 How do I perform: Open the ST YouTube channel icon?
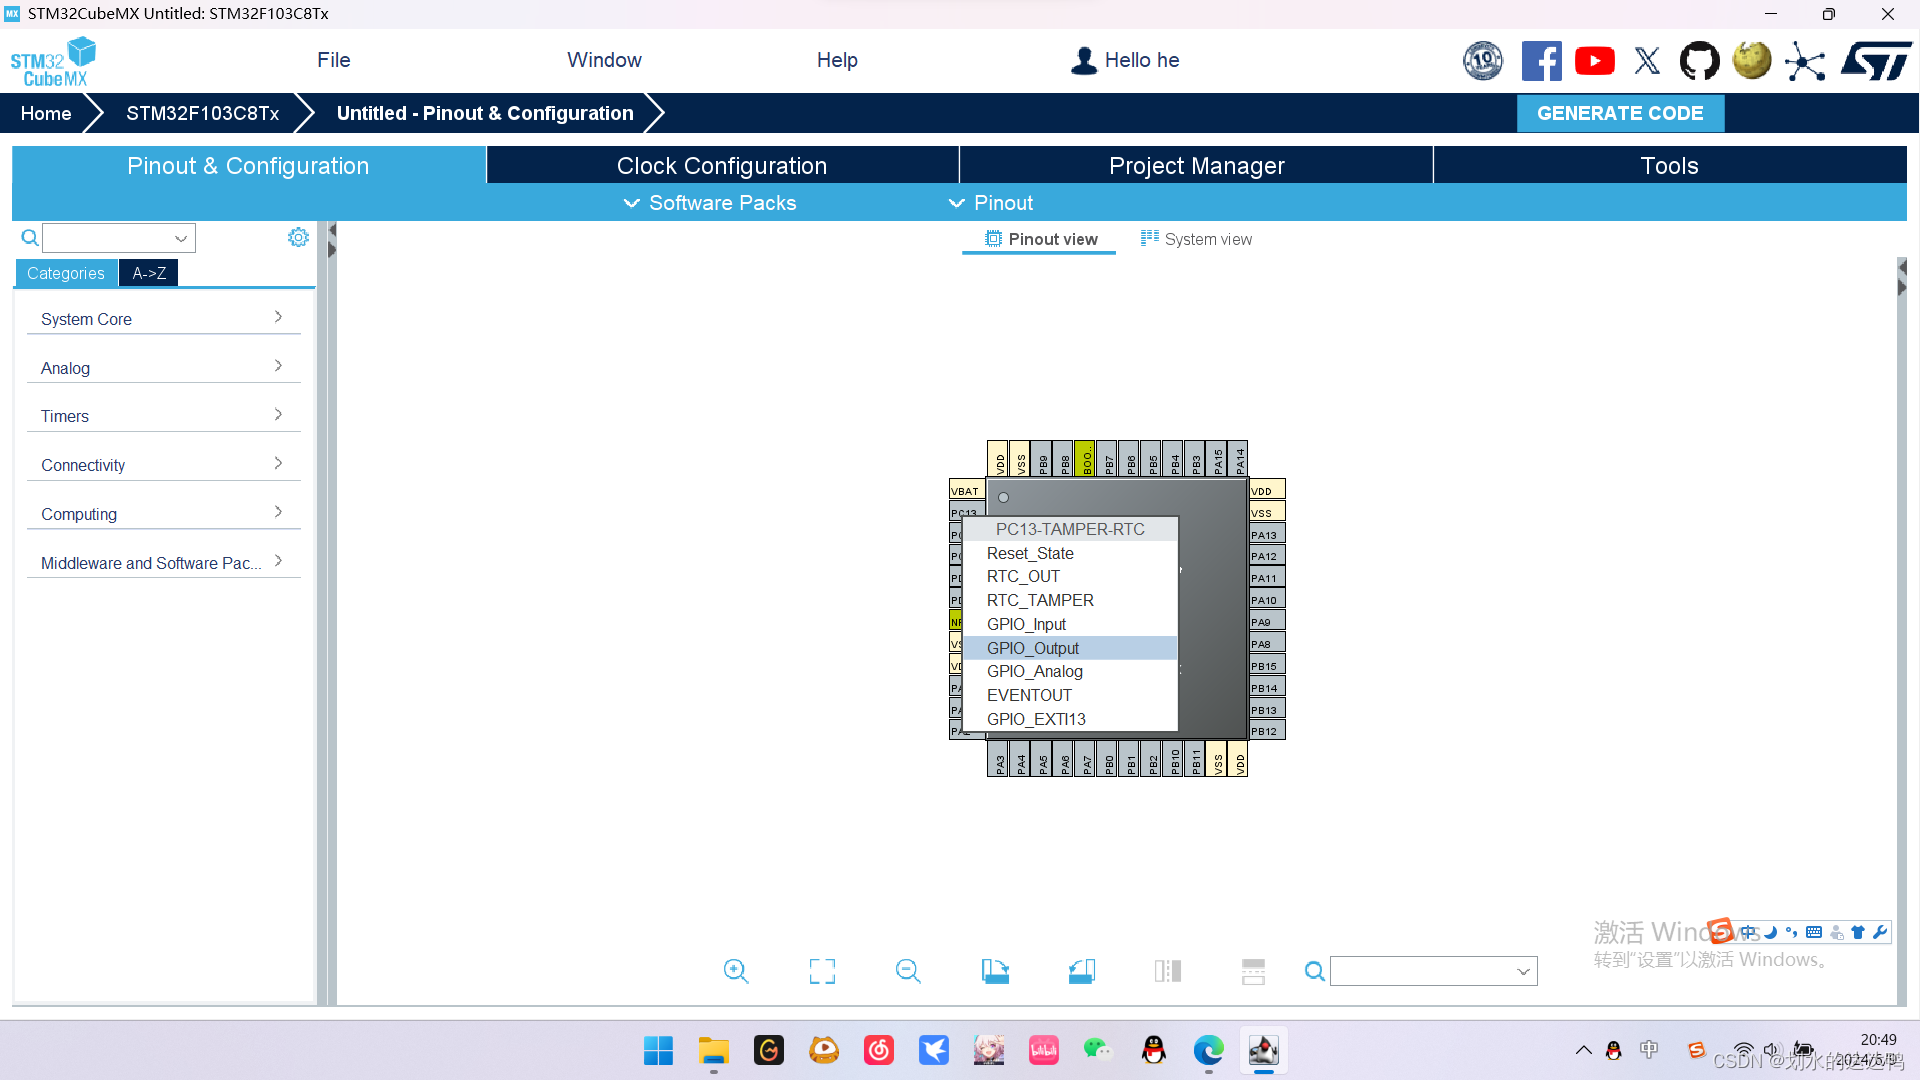coord(1595,61)
